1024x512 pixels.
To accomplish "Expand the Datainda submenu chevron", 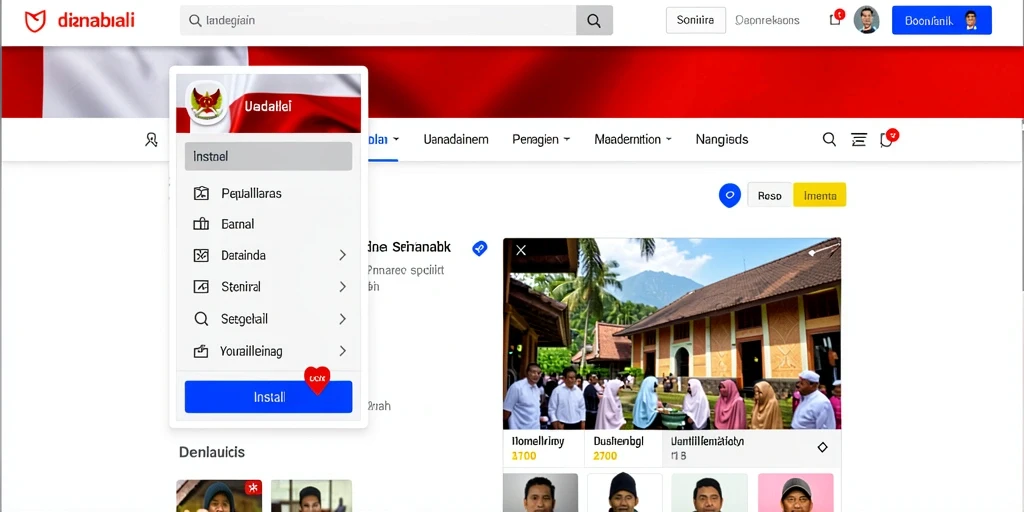I will click(x=342, y=255).
